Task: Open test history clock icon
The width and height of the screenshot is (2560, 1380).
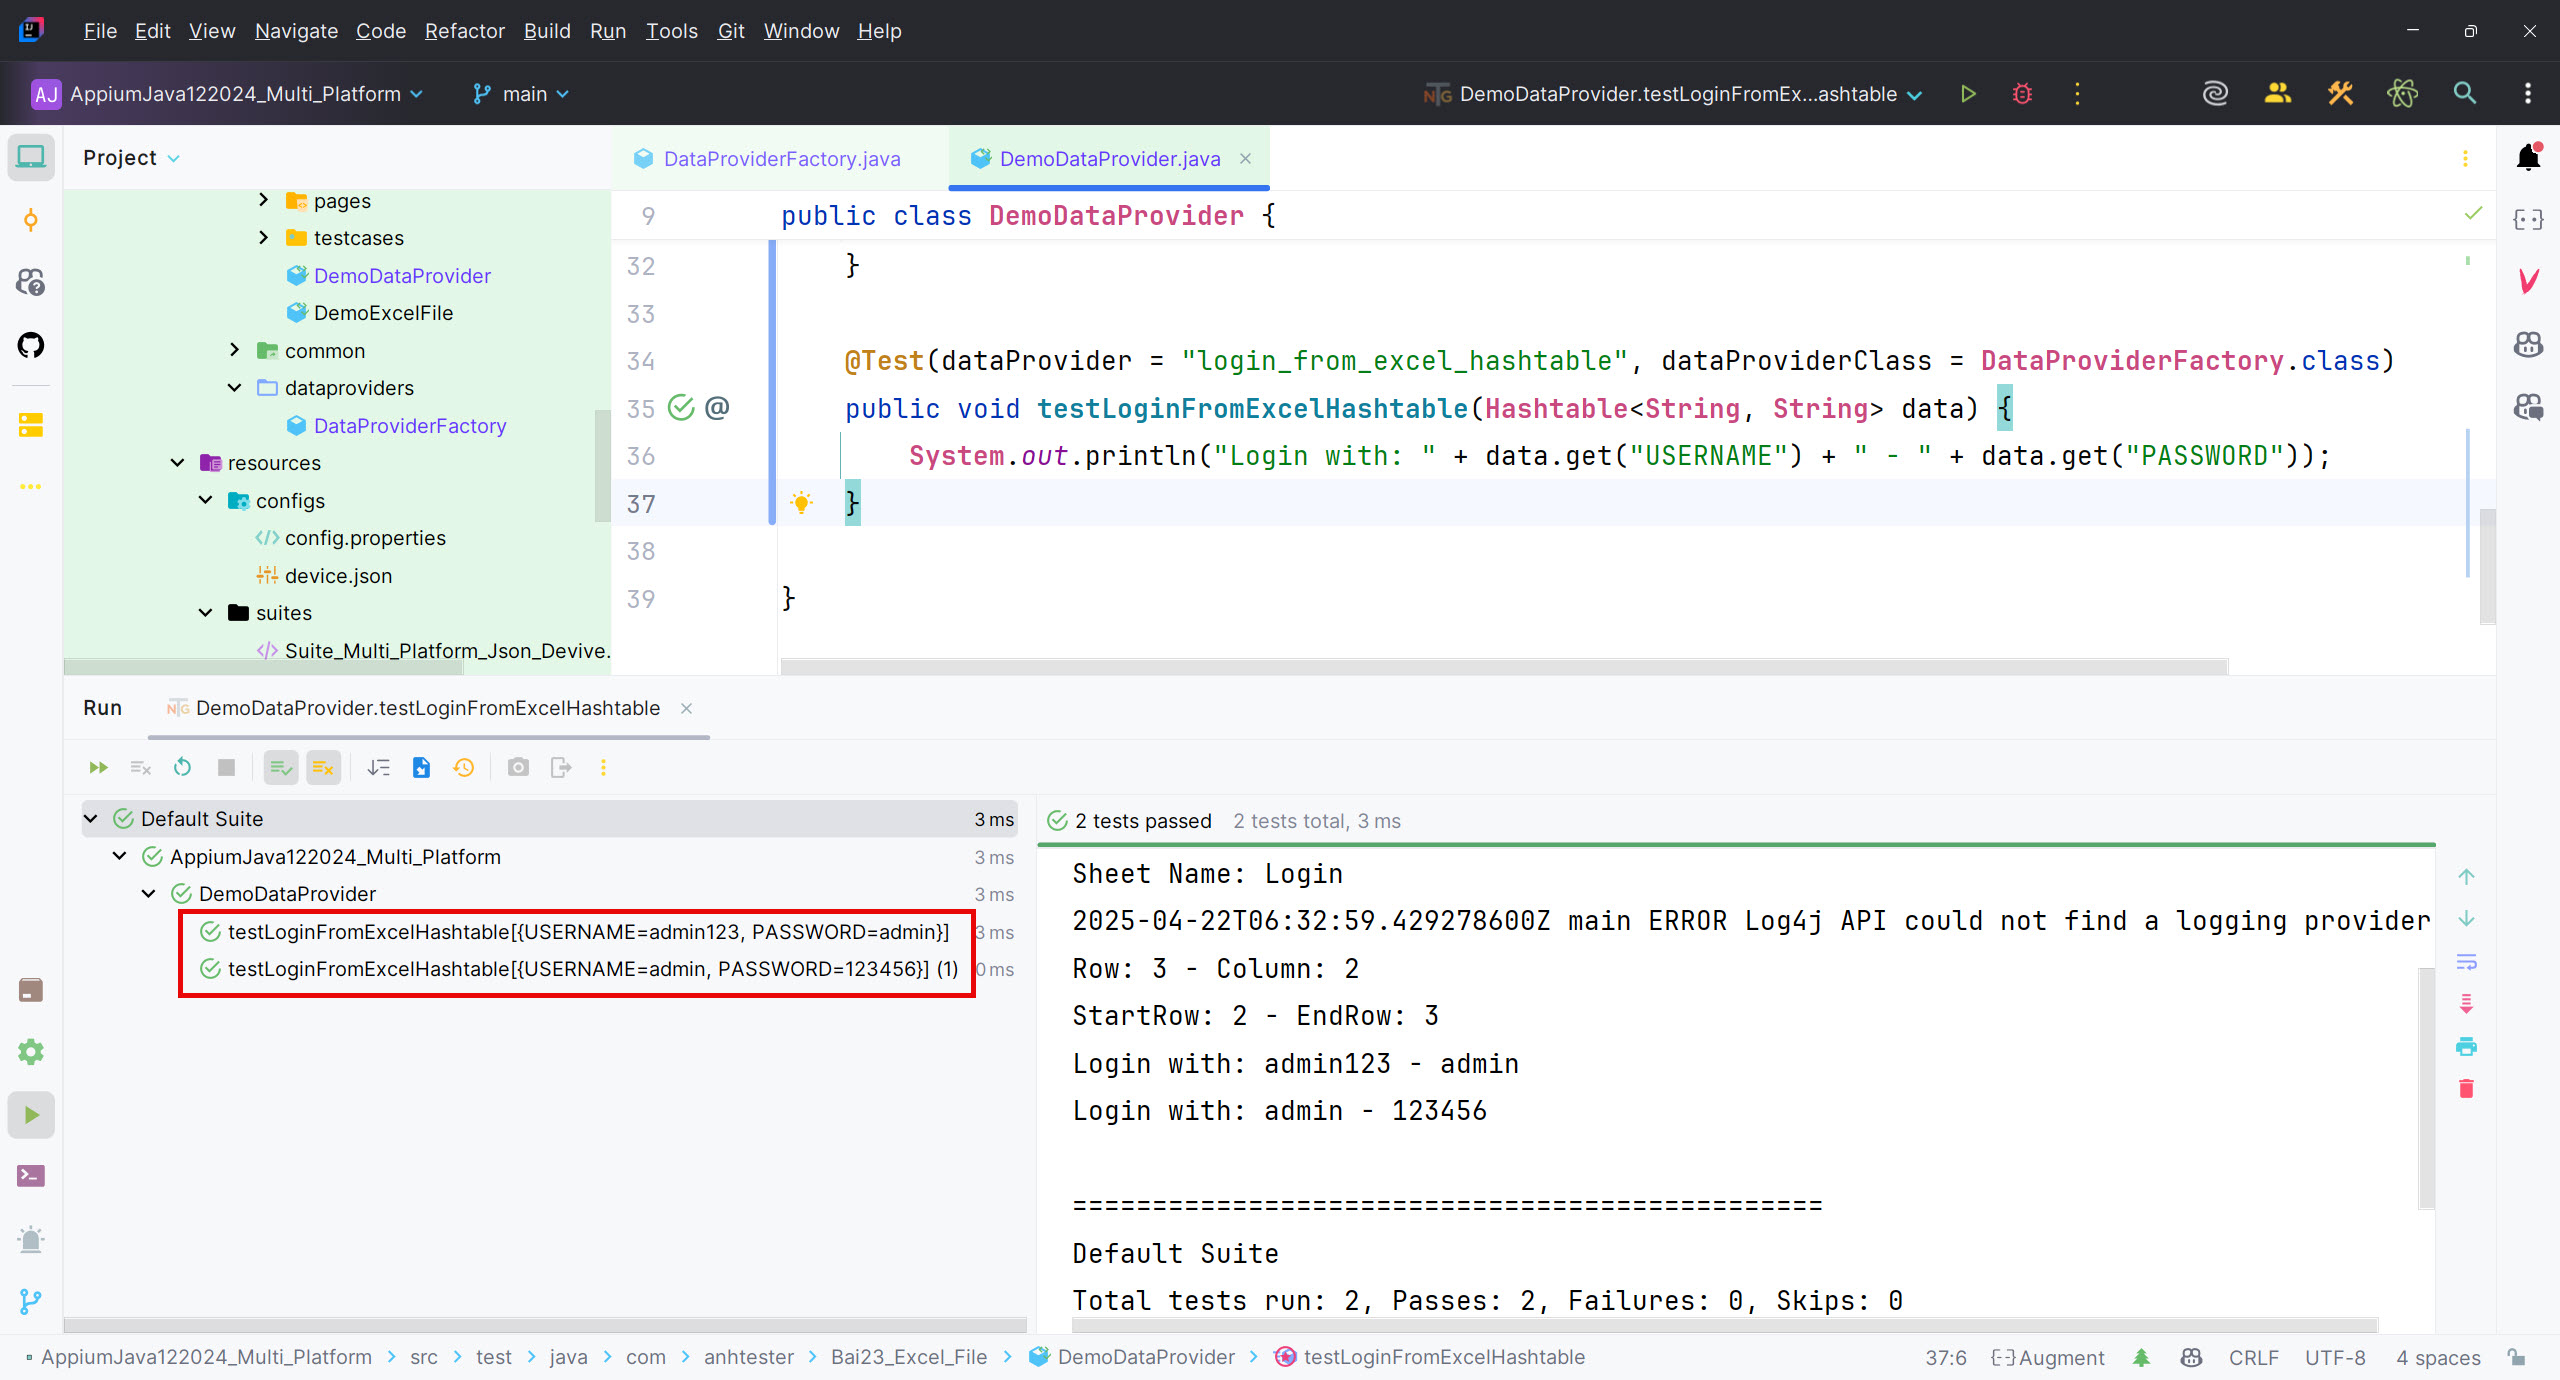Action: 464,767
